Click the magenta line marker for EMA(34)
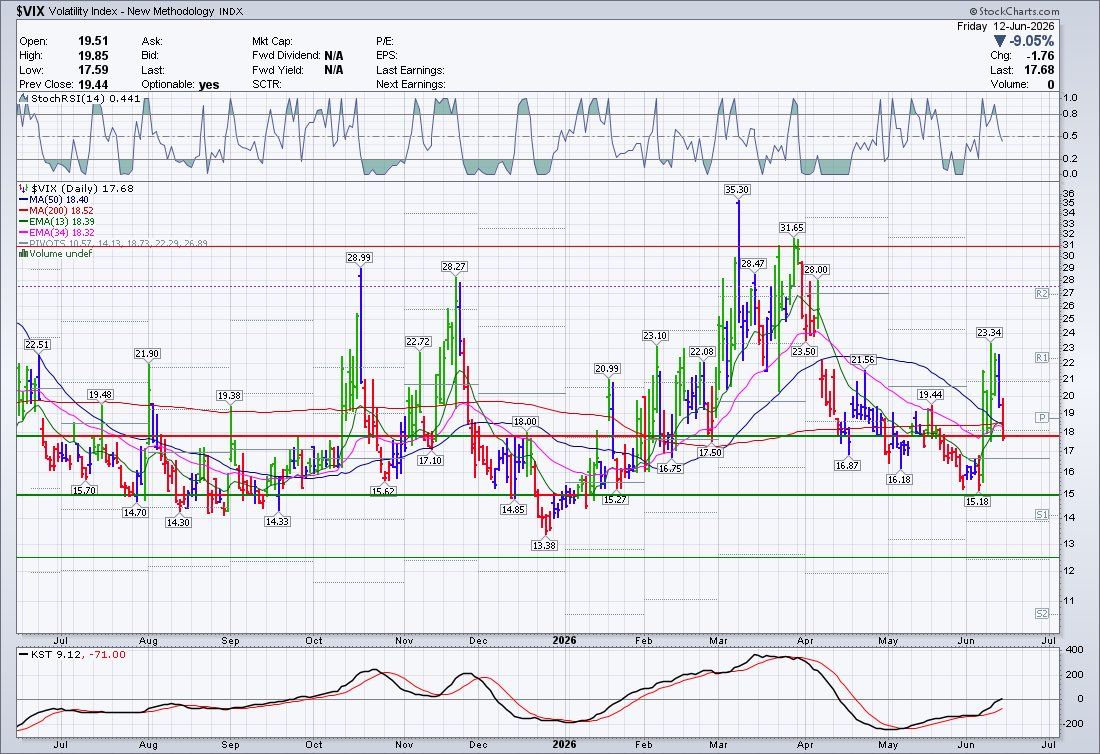Viewport: 1100px width, 754px height. tap(24, 232)
